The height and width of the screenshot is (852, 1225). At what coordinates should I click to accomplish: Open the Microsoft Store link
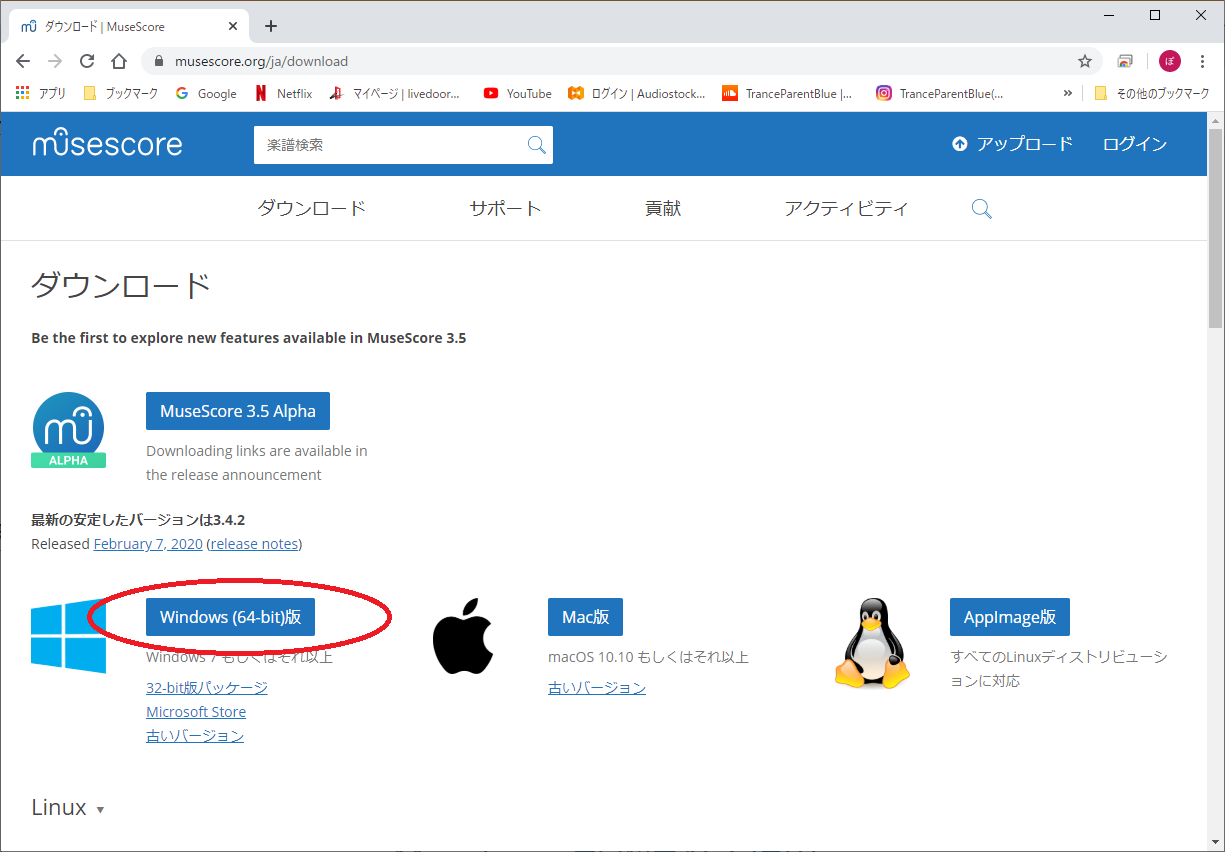click(x=196, y=712)
